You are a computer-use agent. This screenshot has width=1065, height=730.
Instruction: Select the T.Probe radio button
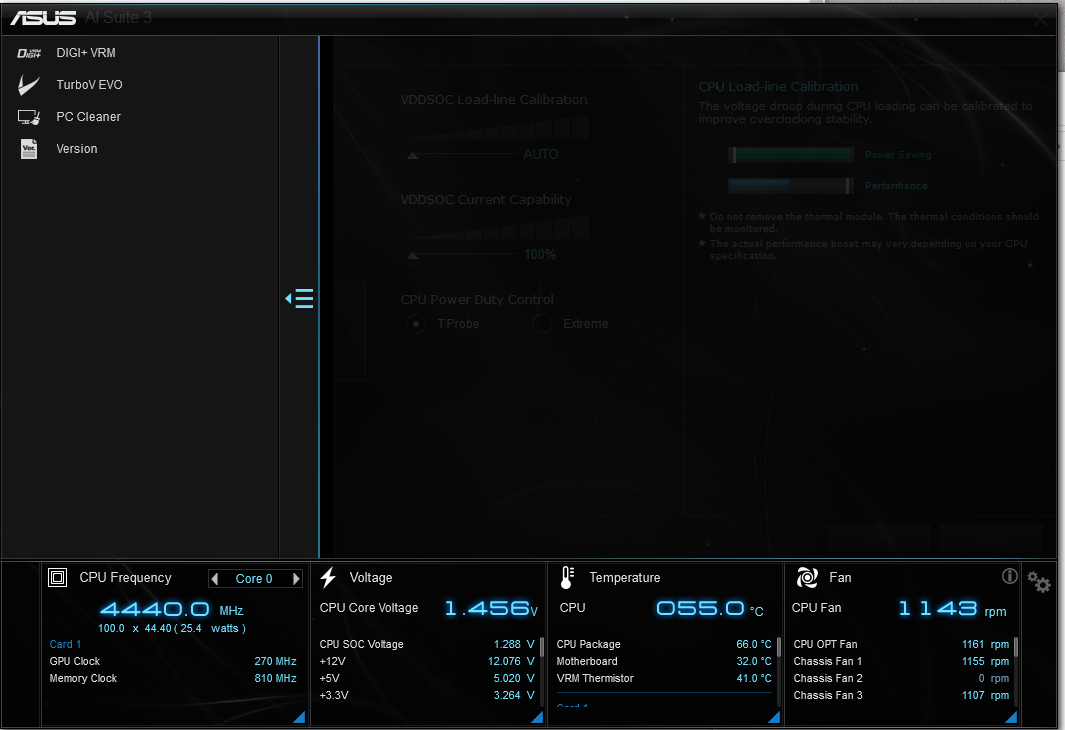416,324
